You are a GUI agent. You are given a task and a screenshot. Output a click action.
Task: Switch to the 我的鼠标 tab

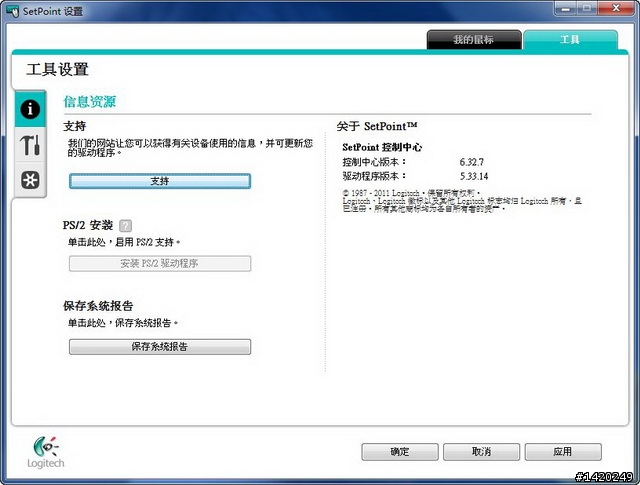coord(474,40)
